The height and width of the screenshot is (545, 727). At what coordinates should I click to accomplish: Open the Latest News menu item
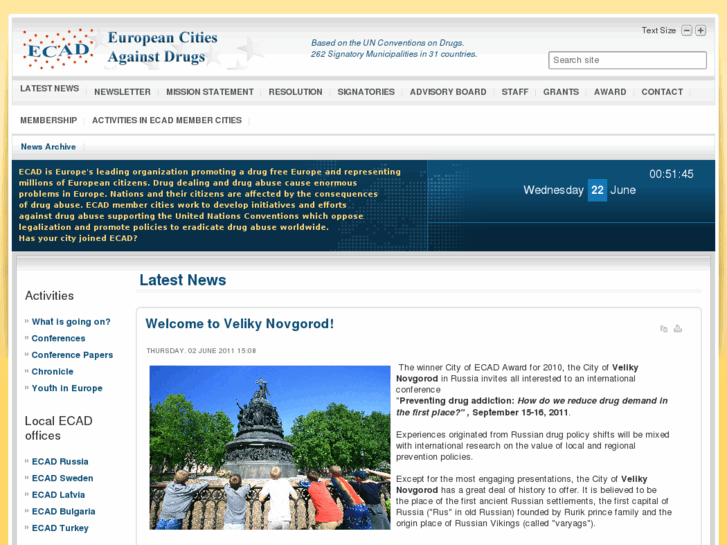pos(50,88)
